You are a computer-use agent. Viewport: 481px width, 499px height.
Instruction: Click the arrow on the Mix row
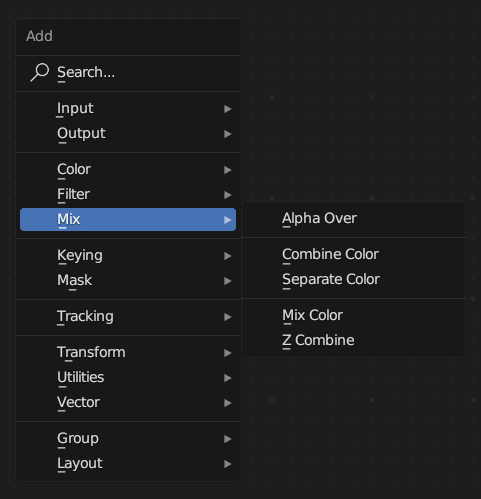pos(228,220)
